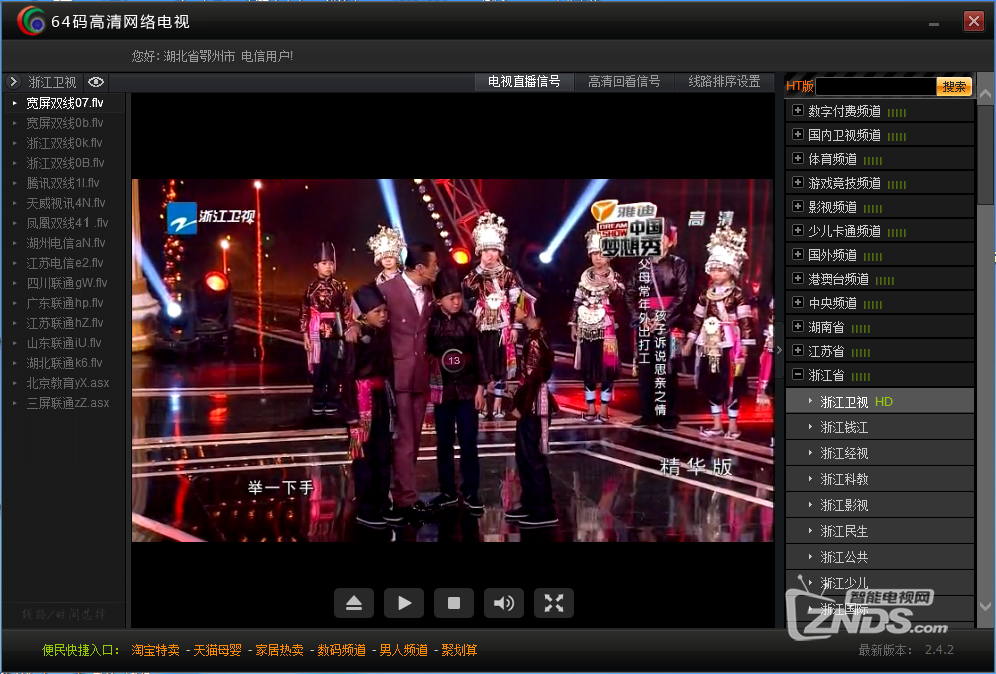Click the channel list scrollbar down arrow
Screen dimensions: 996x674
coord(985,607)
